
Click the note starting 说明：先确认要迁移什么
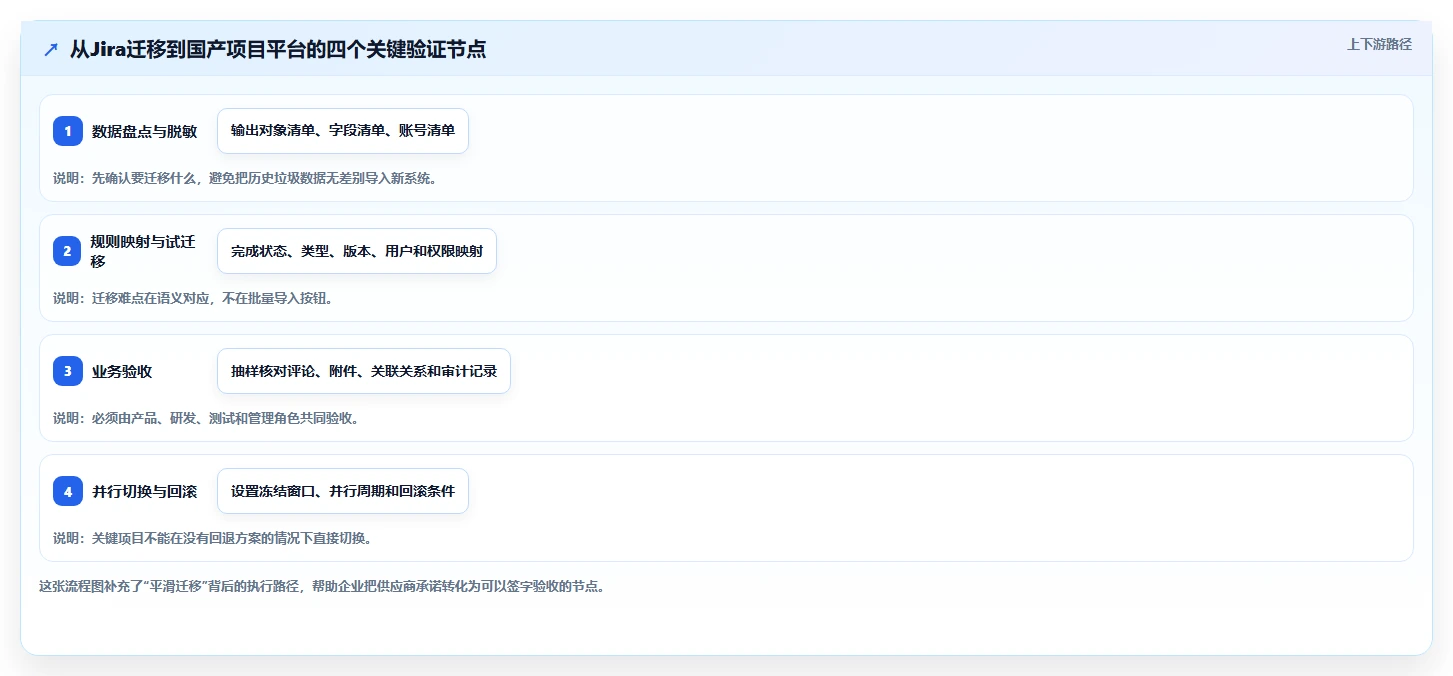pyautogui.click(x=245, y=178)
